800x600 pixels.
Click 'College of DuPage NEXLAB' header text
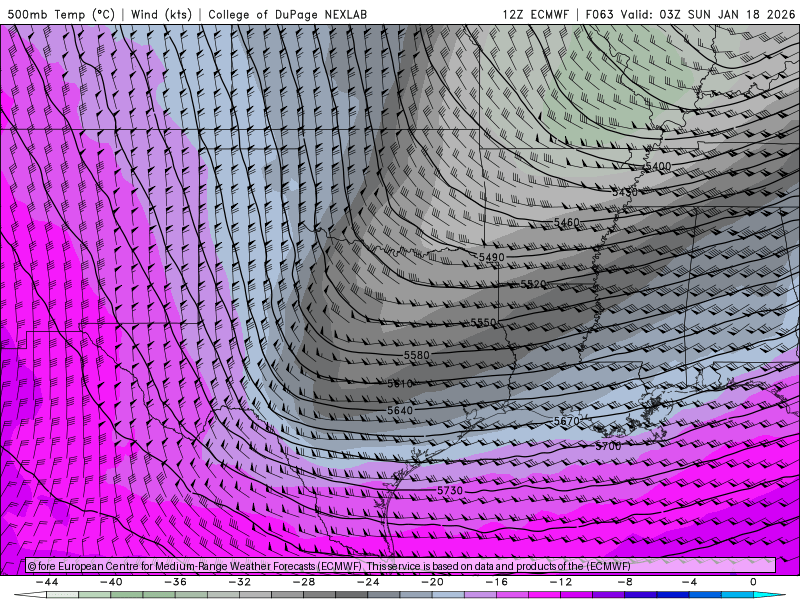point(287,14)
